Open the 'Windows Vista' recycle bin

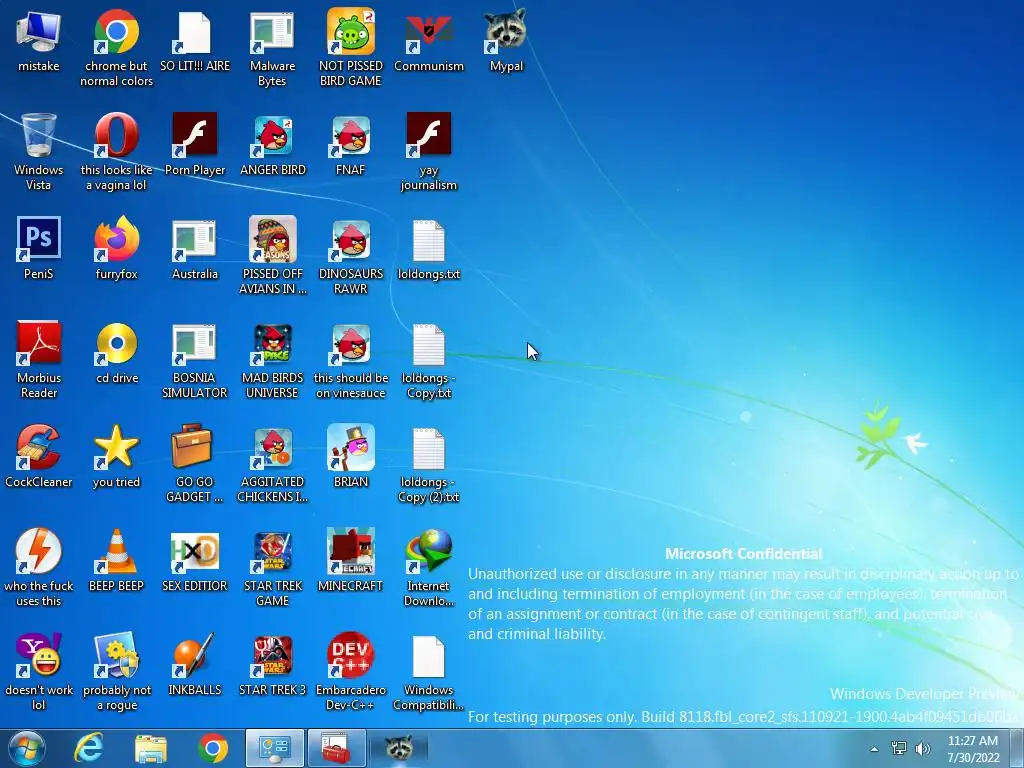(x=39, y=135)
